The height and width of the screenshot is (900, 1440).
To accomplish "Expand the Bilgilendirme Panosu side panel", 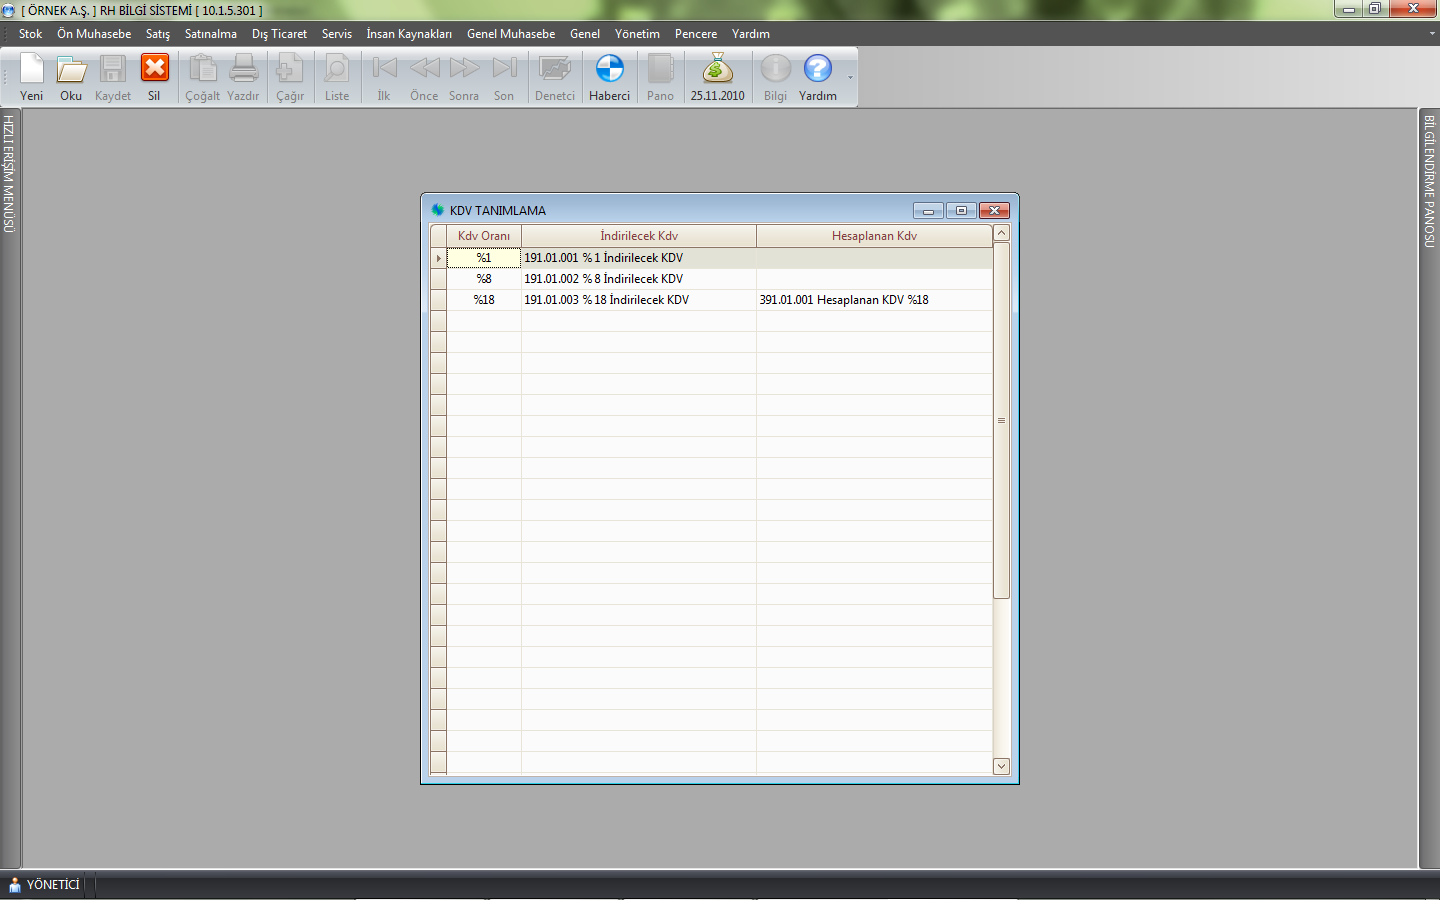I will click(1429, 181).
